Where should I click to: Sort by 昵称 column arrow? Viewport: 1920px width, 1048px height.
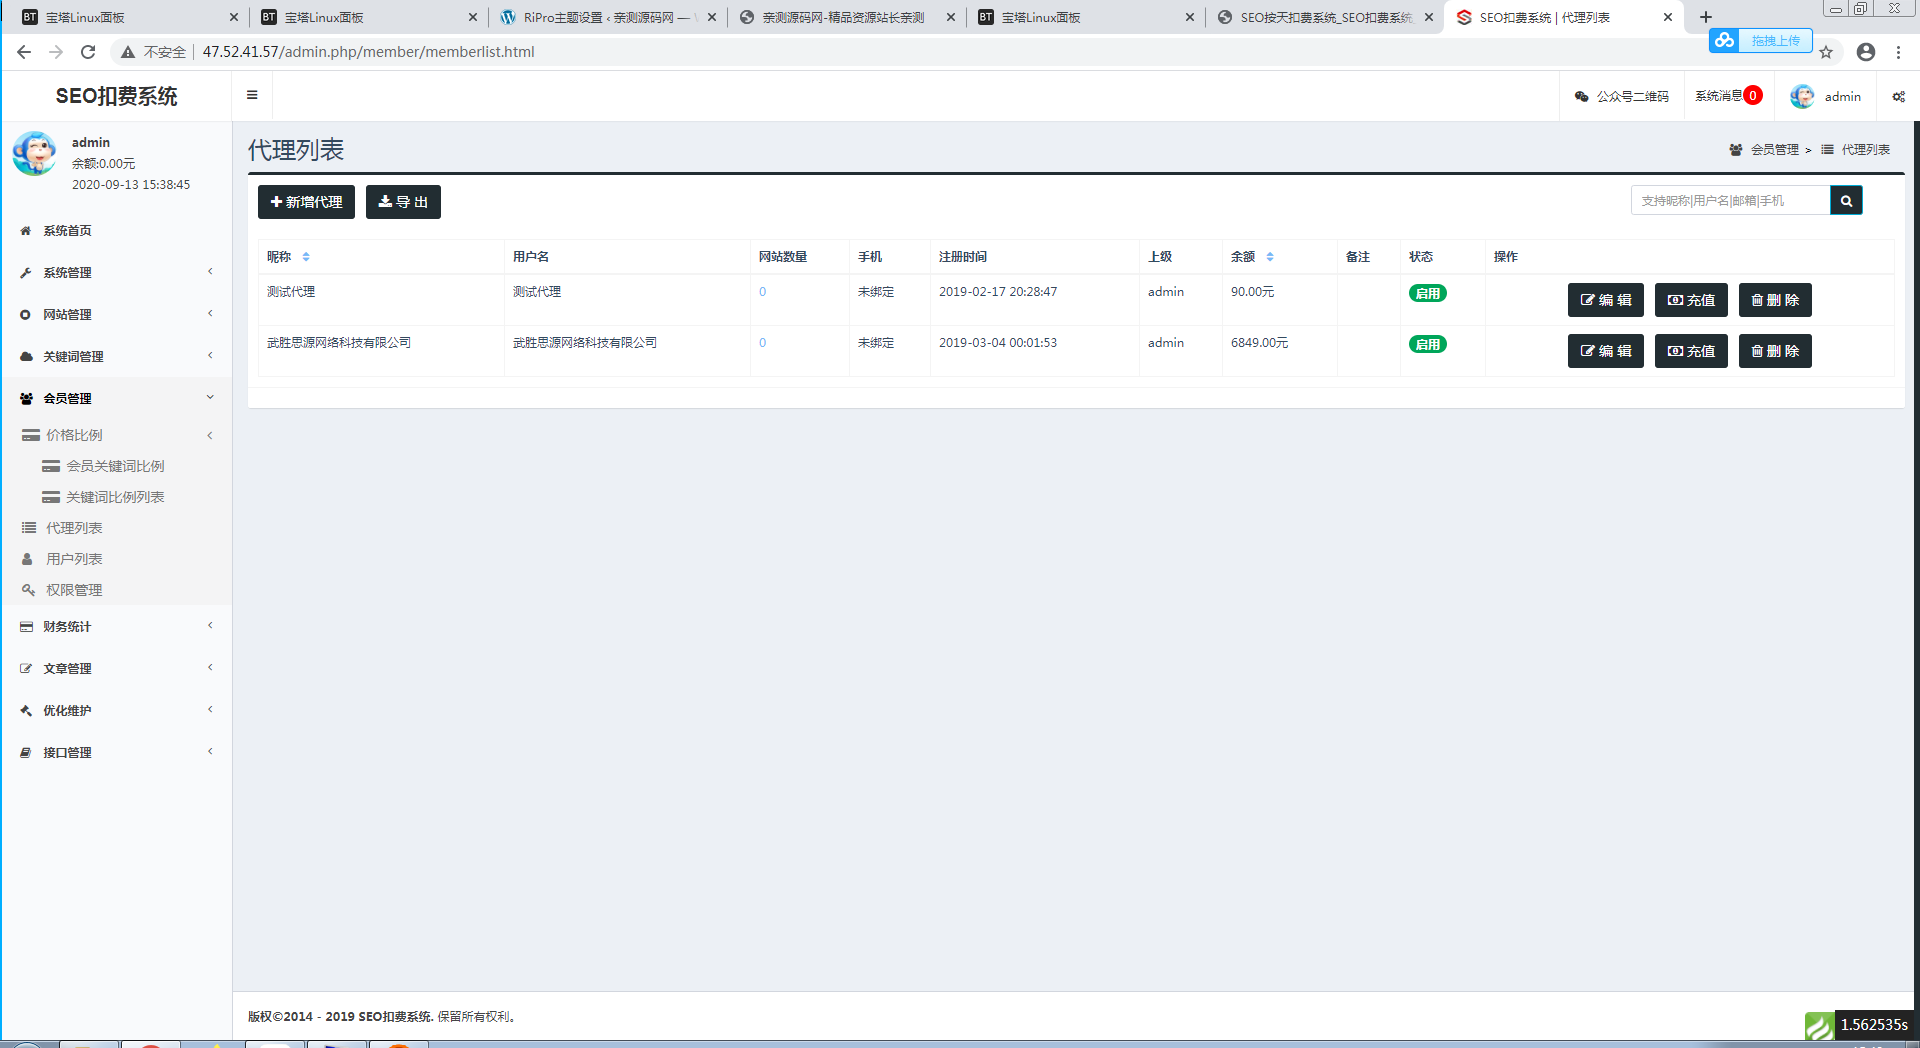coord(306,257)
